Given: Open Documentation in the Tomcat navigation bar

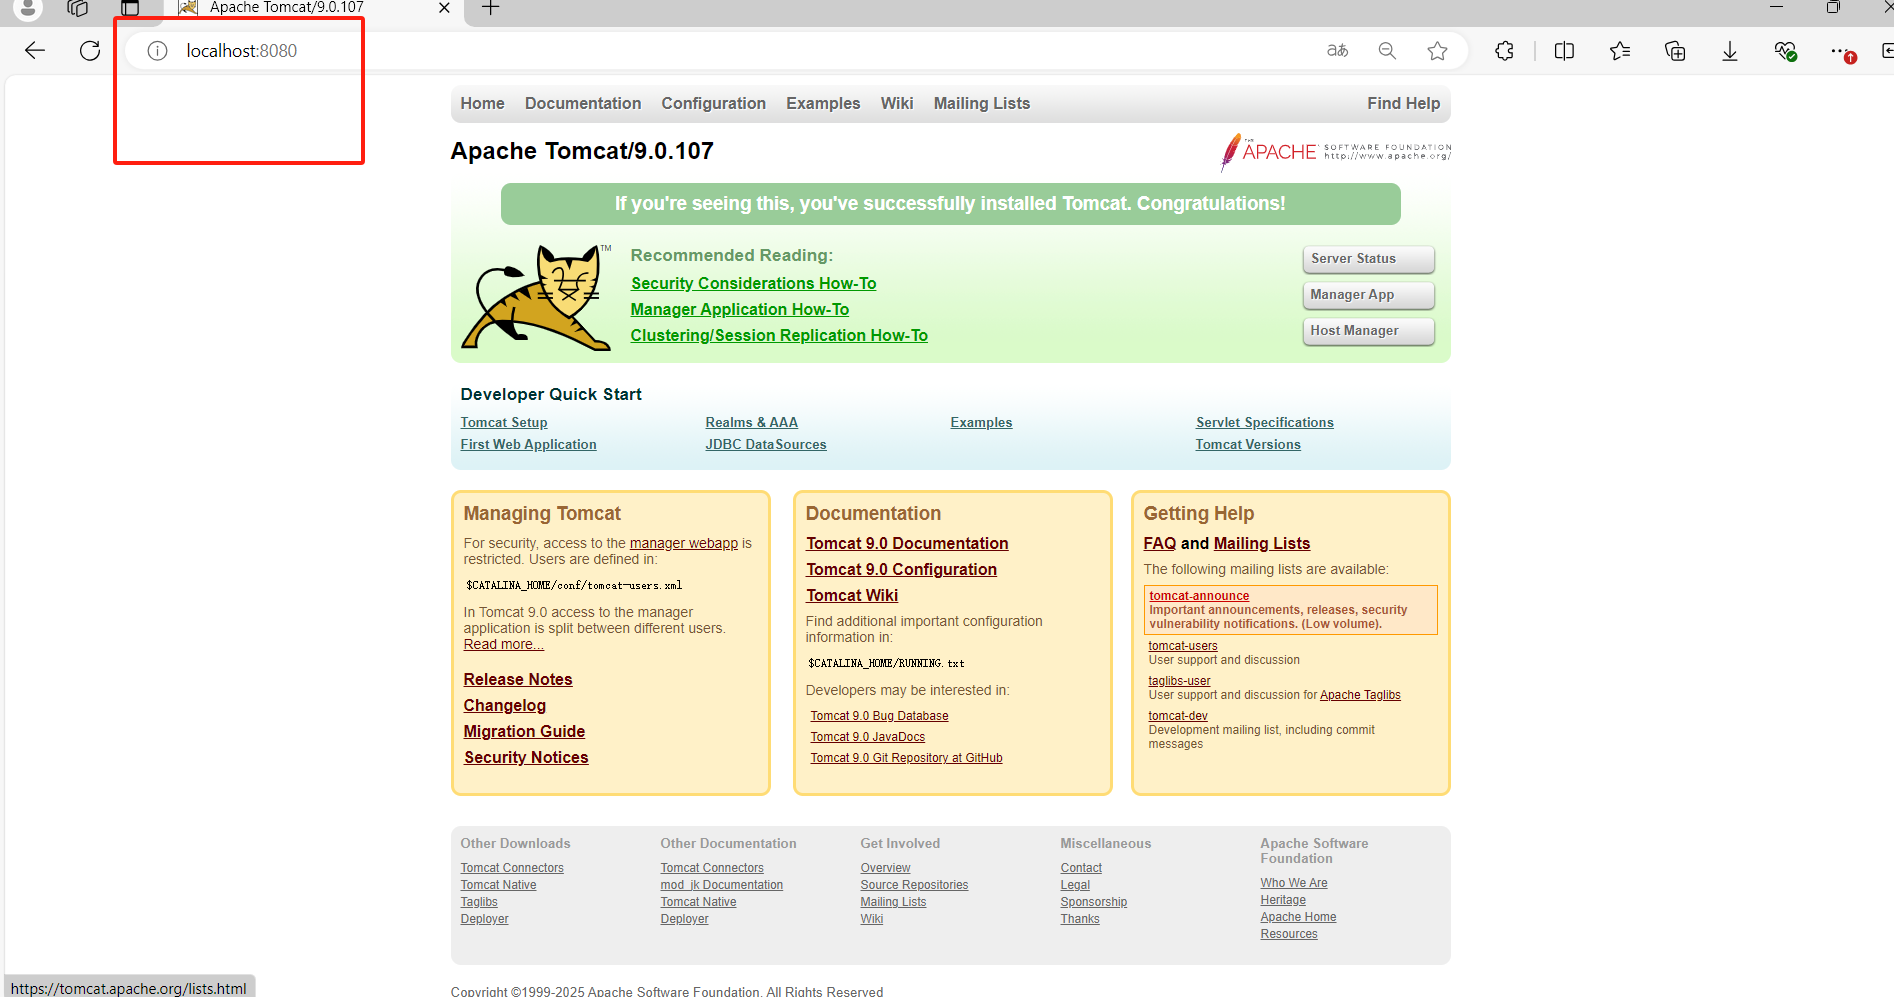Looking at the screenshot, I should pyautogui.click(x=583, y=103).
